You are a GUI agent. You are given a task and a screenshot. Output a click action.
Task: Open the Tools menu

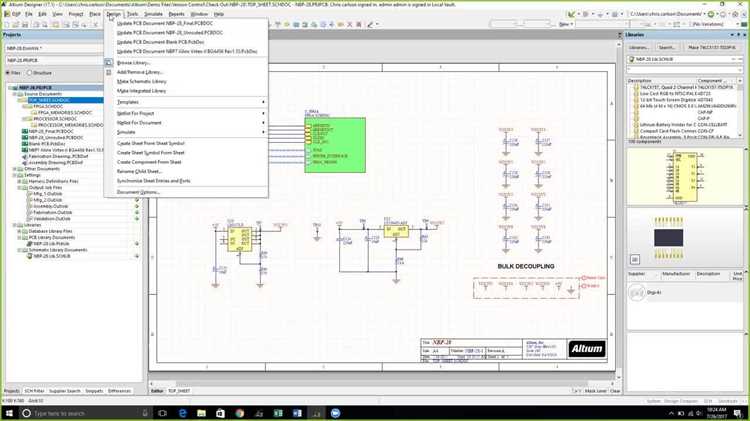132,14
